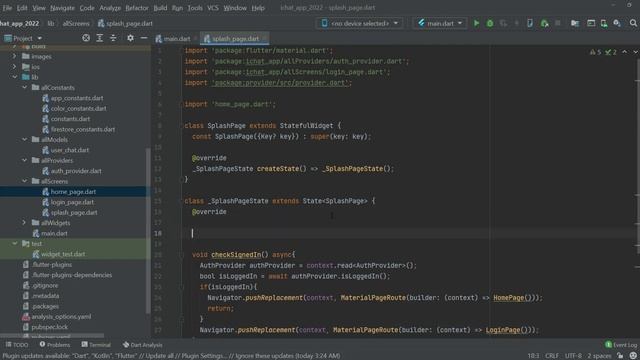Click lib breadcrumb in navigation bar
The height and width of the screenshot is (360, 640).
click(51, 24)
